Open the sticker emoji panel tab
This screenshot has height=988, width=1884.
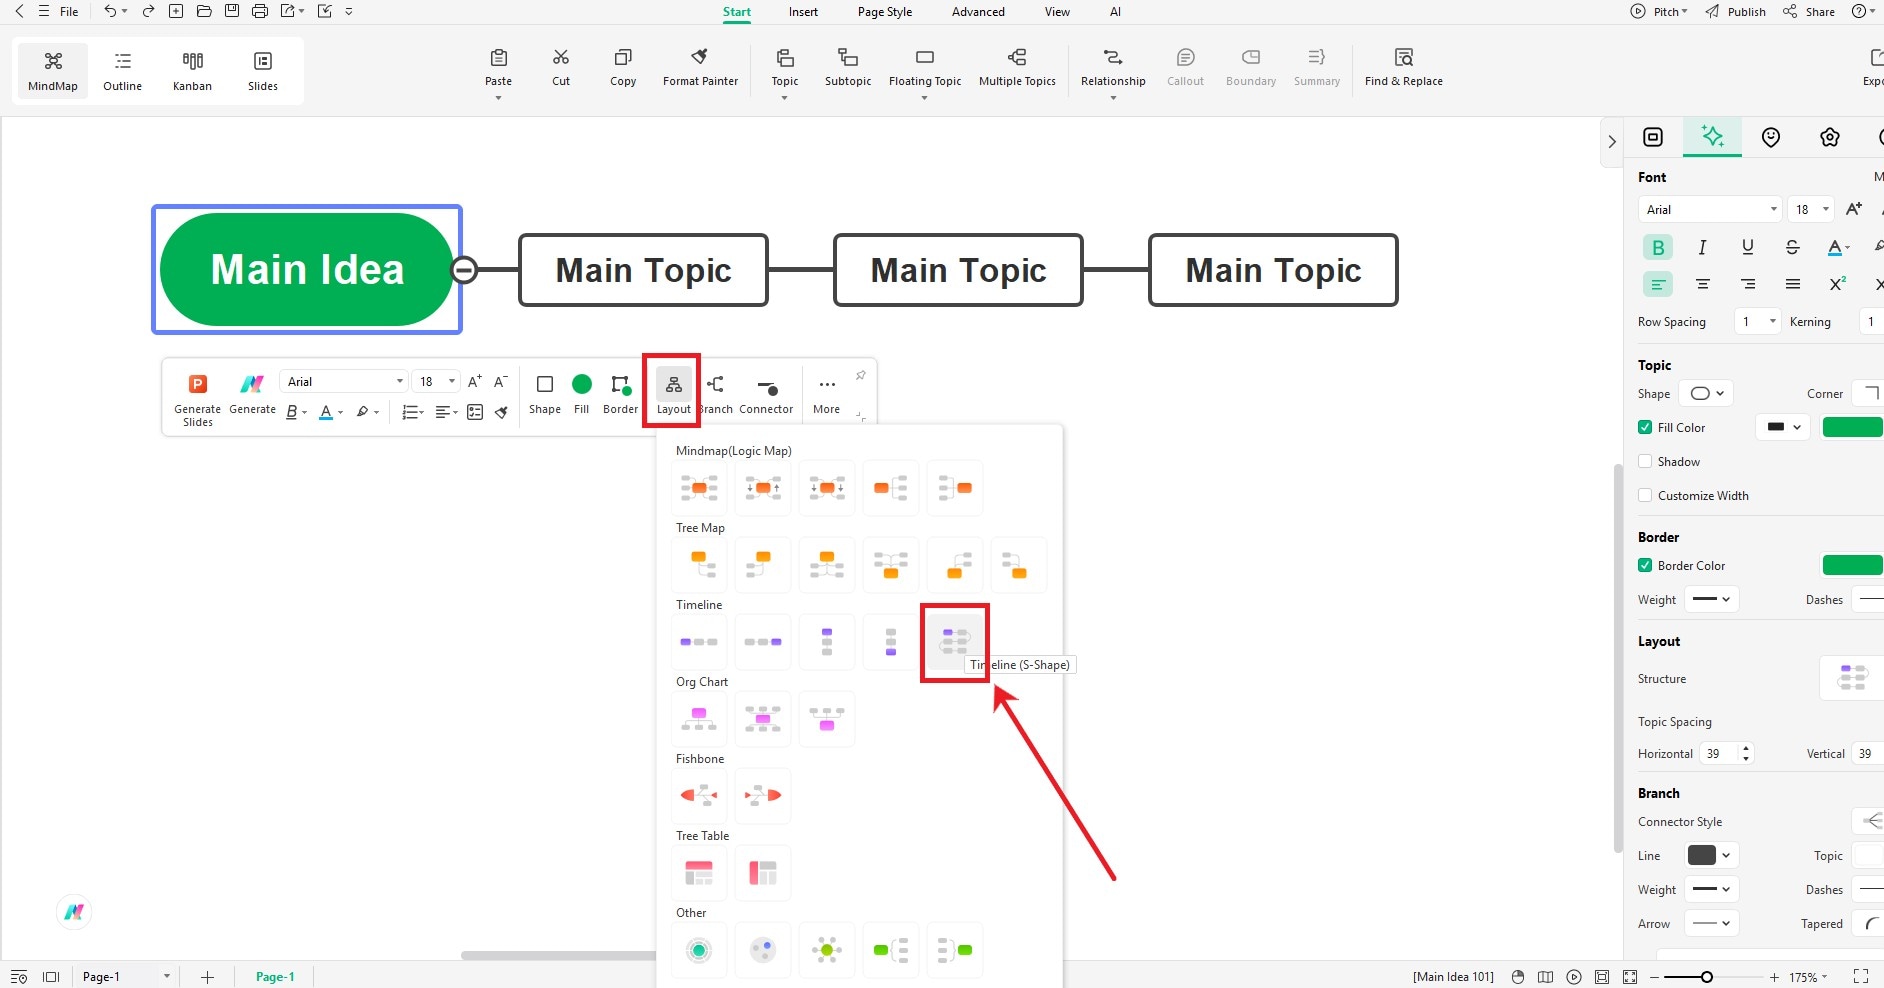[x=1771, y=137]
